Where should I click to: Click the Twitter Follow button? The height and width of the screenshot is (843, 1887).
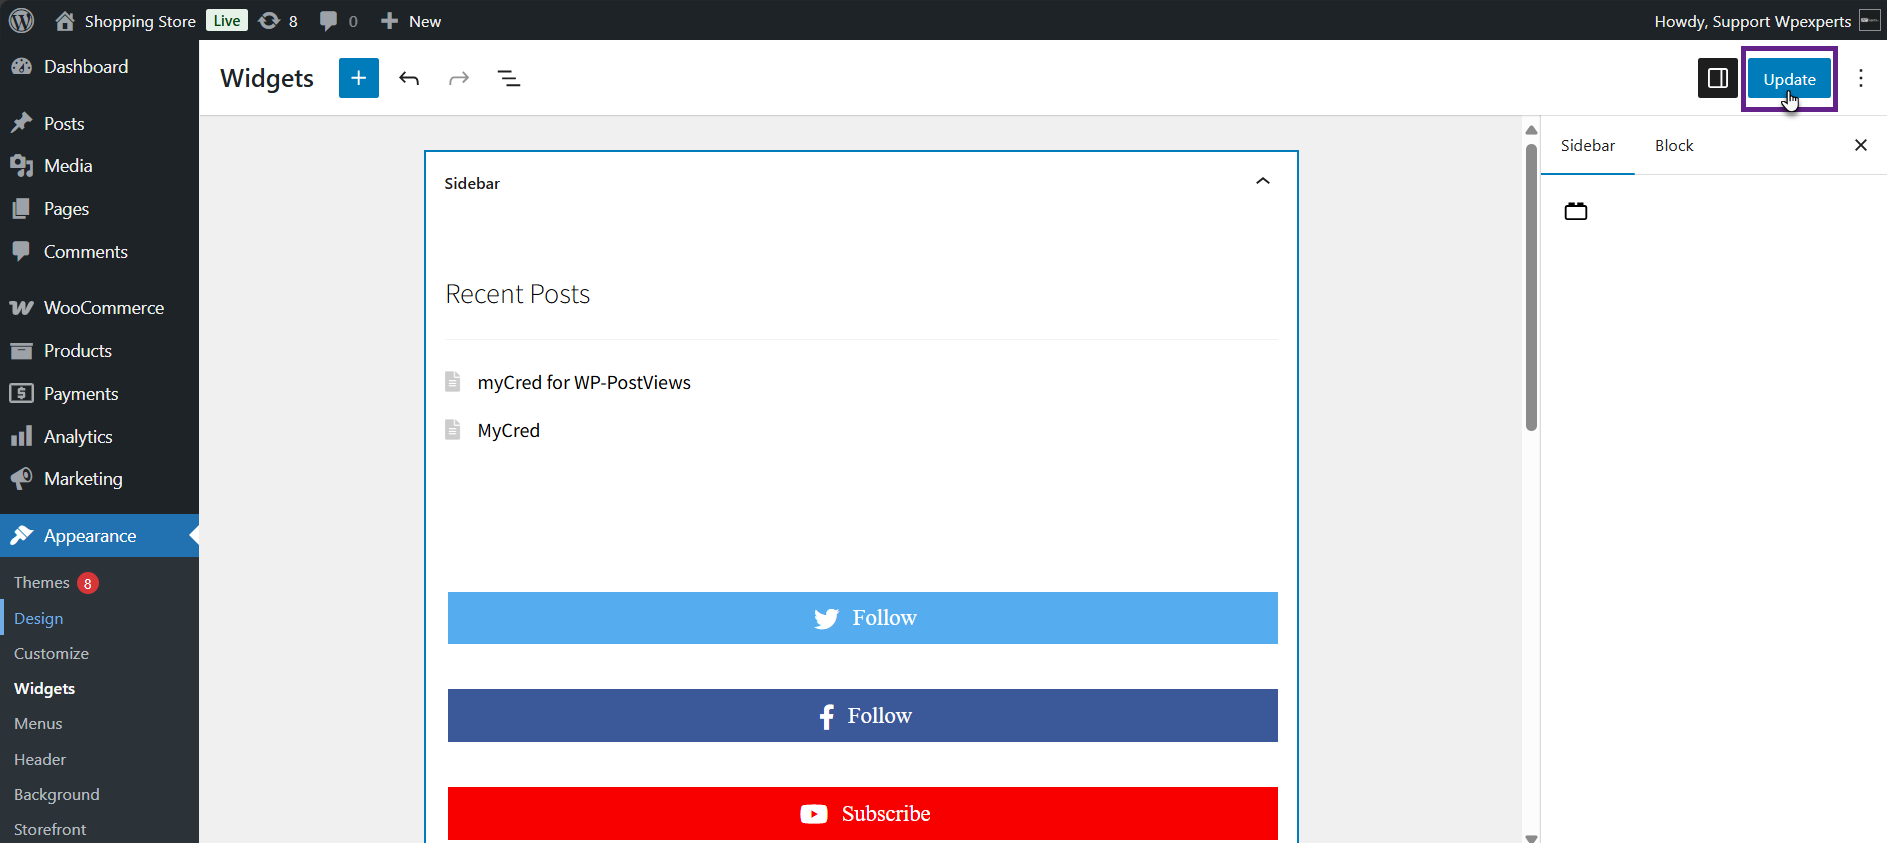tap(862, 618)
